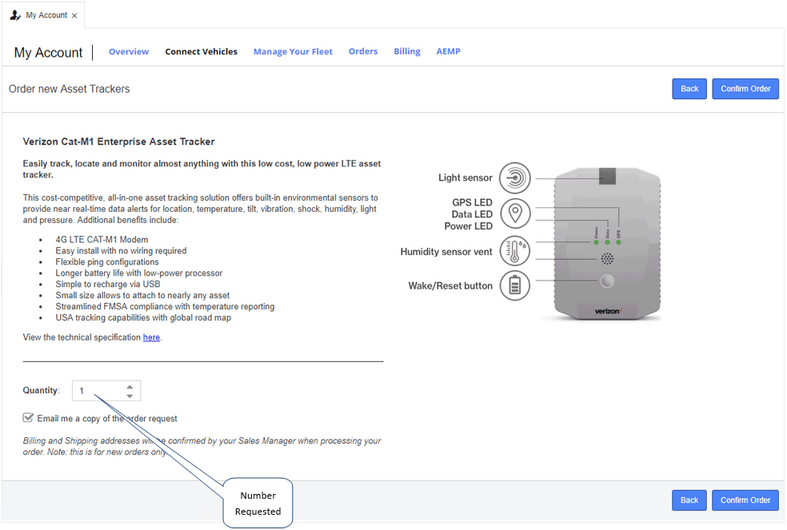Click the GPS location pin icon
Image resolution: width=787 pixels, height=530 pixels.
pyautogui.click(x=515, y=214)
